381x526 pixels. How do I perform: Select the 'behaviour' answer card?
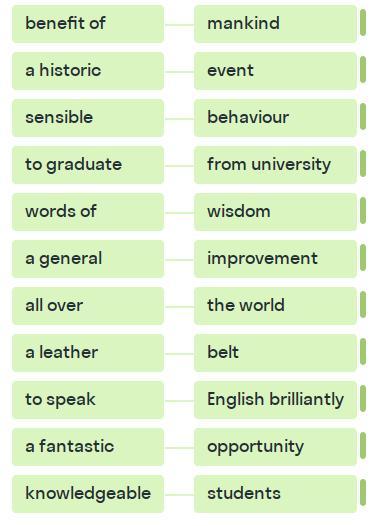coord(275,118)
